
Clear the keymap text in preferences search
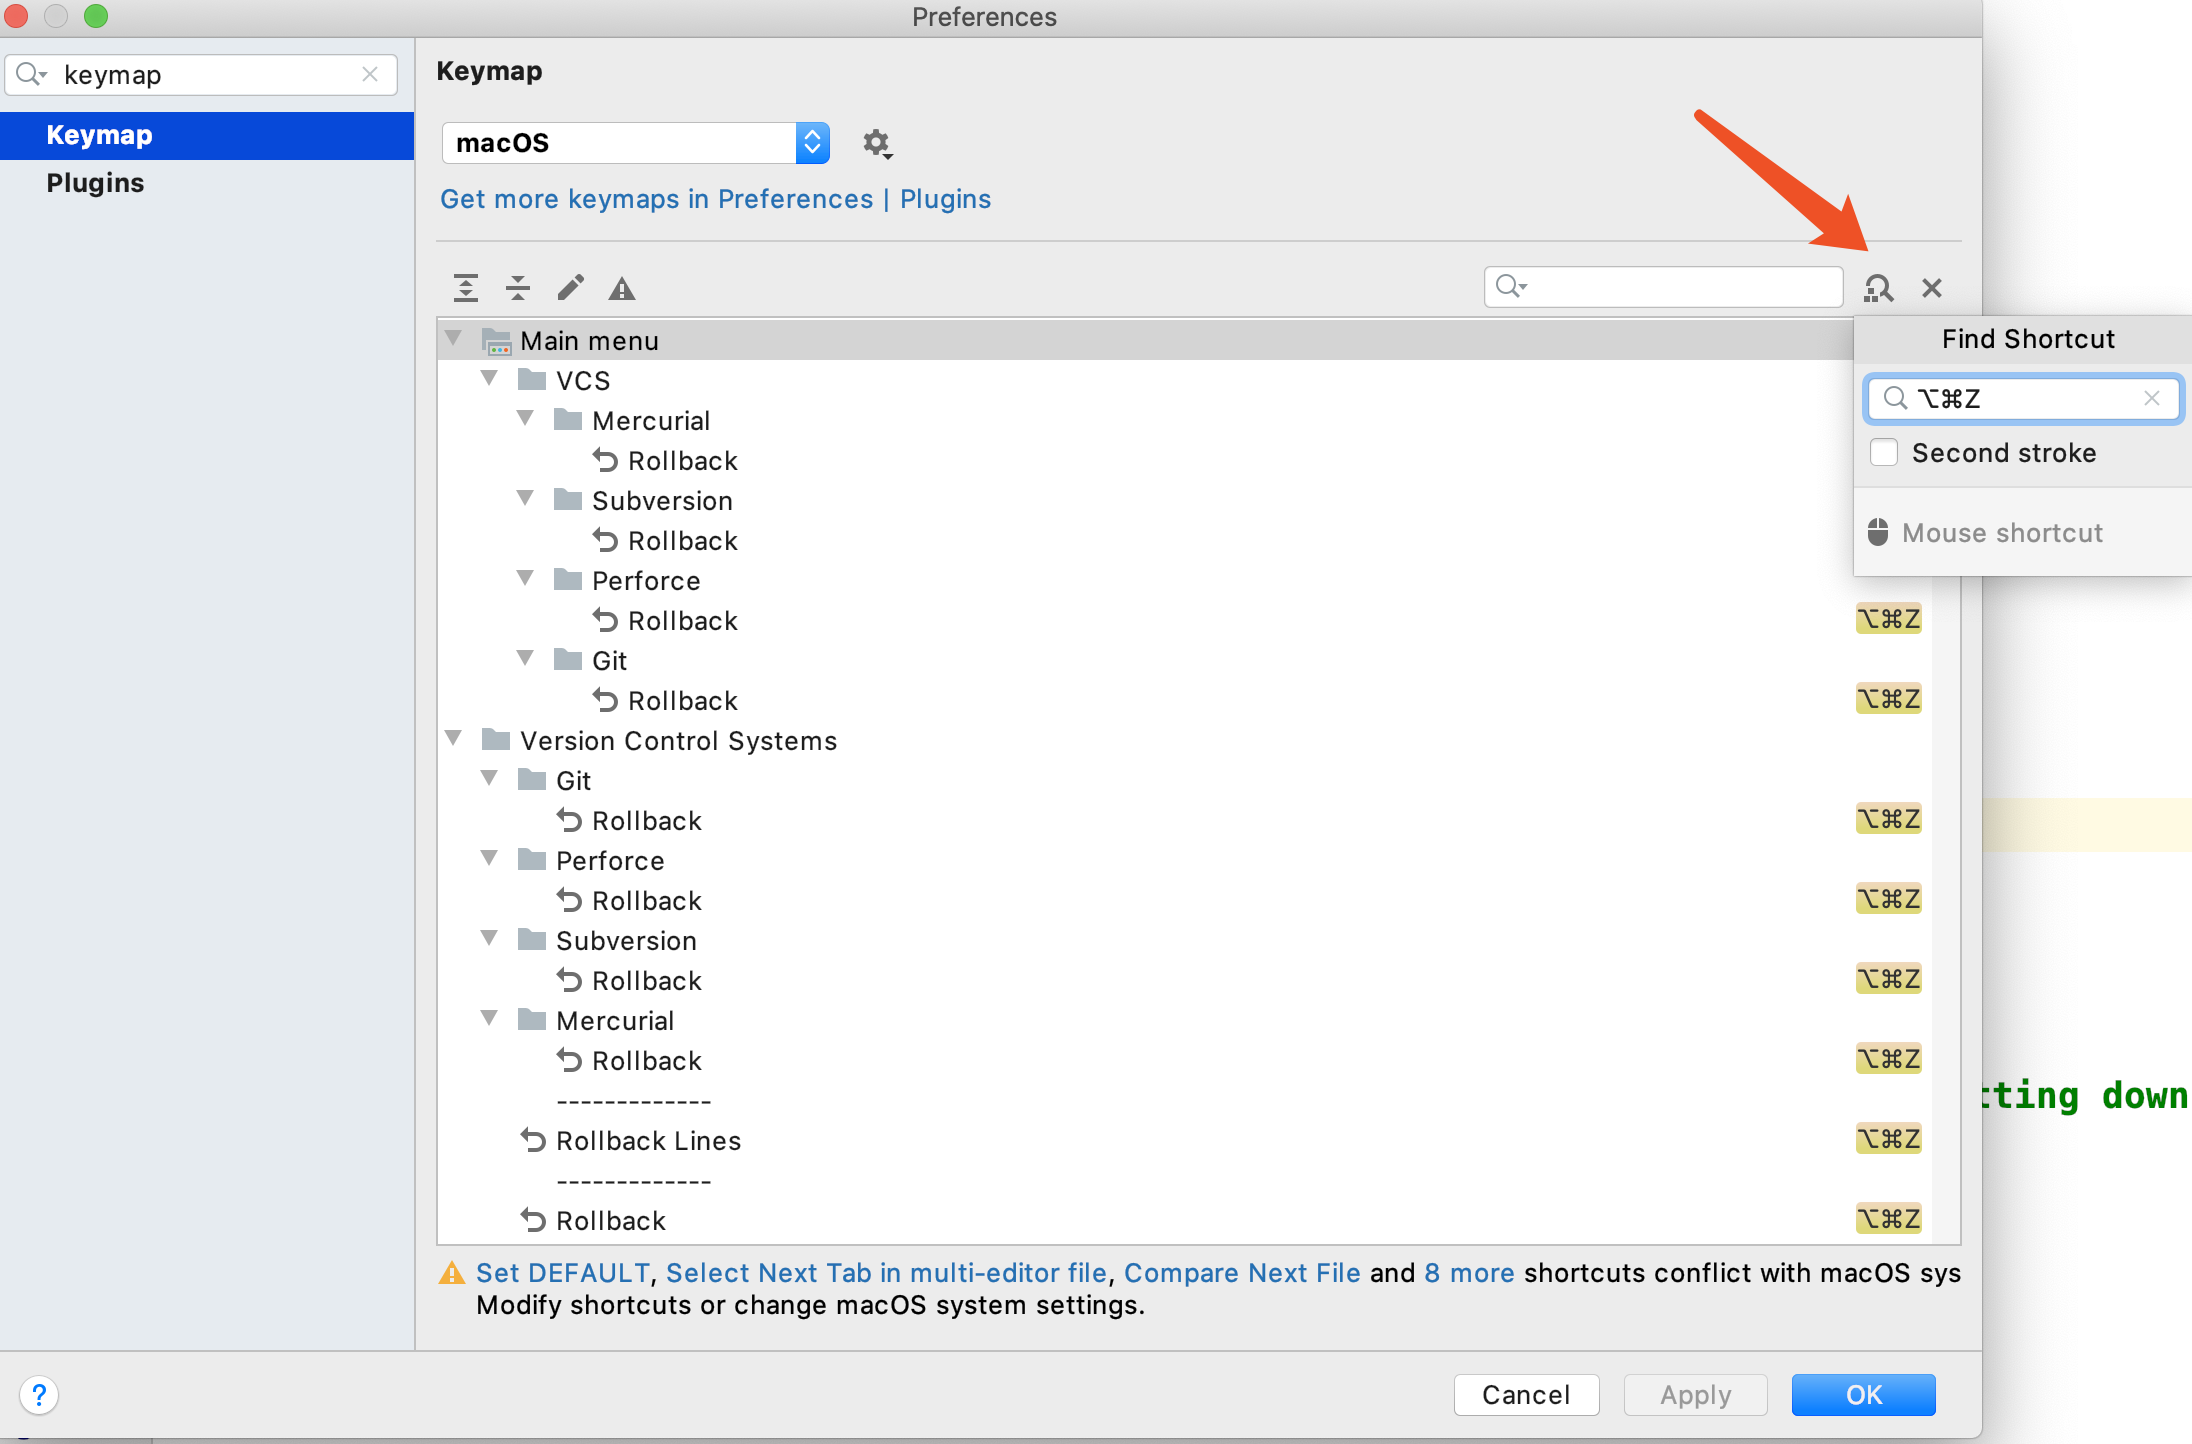click(x=370, y=74)
